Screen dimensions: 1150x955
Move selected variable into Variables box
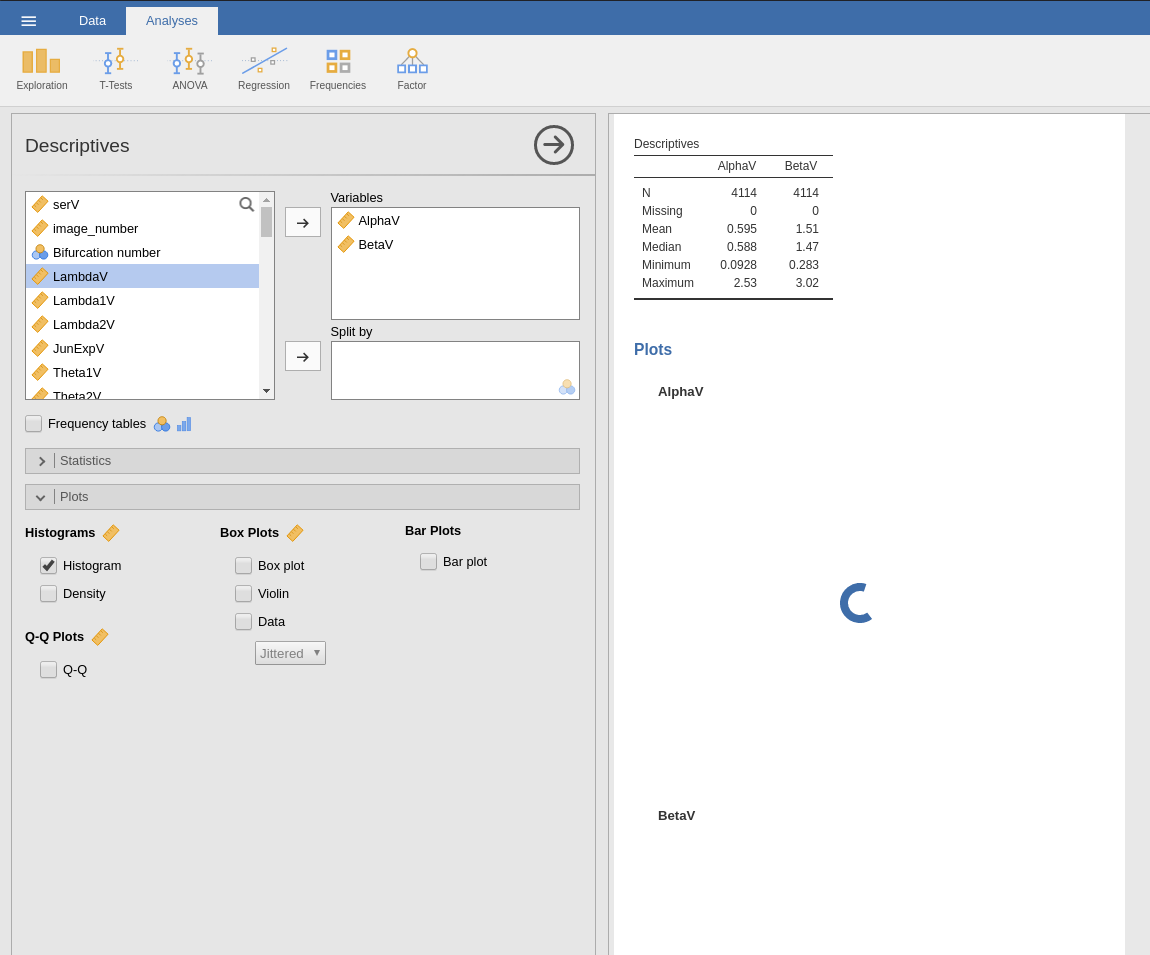[303, 222]
